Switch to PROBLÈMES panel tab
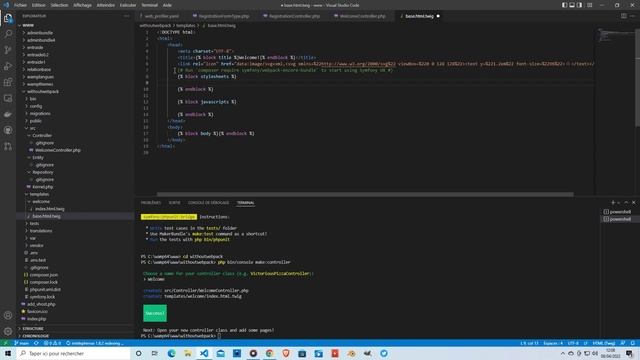 click(x=151, y=203)
